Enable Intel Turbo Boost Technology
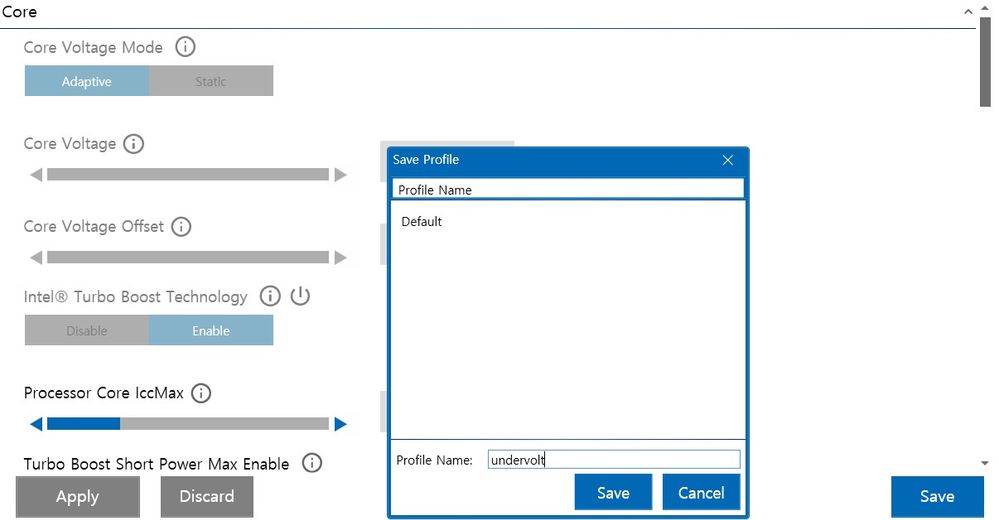Viewport: 999px width, 520px height. coord(211,330)
